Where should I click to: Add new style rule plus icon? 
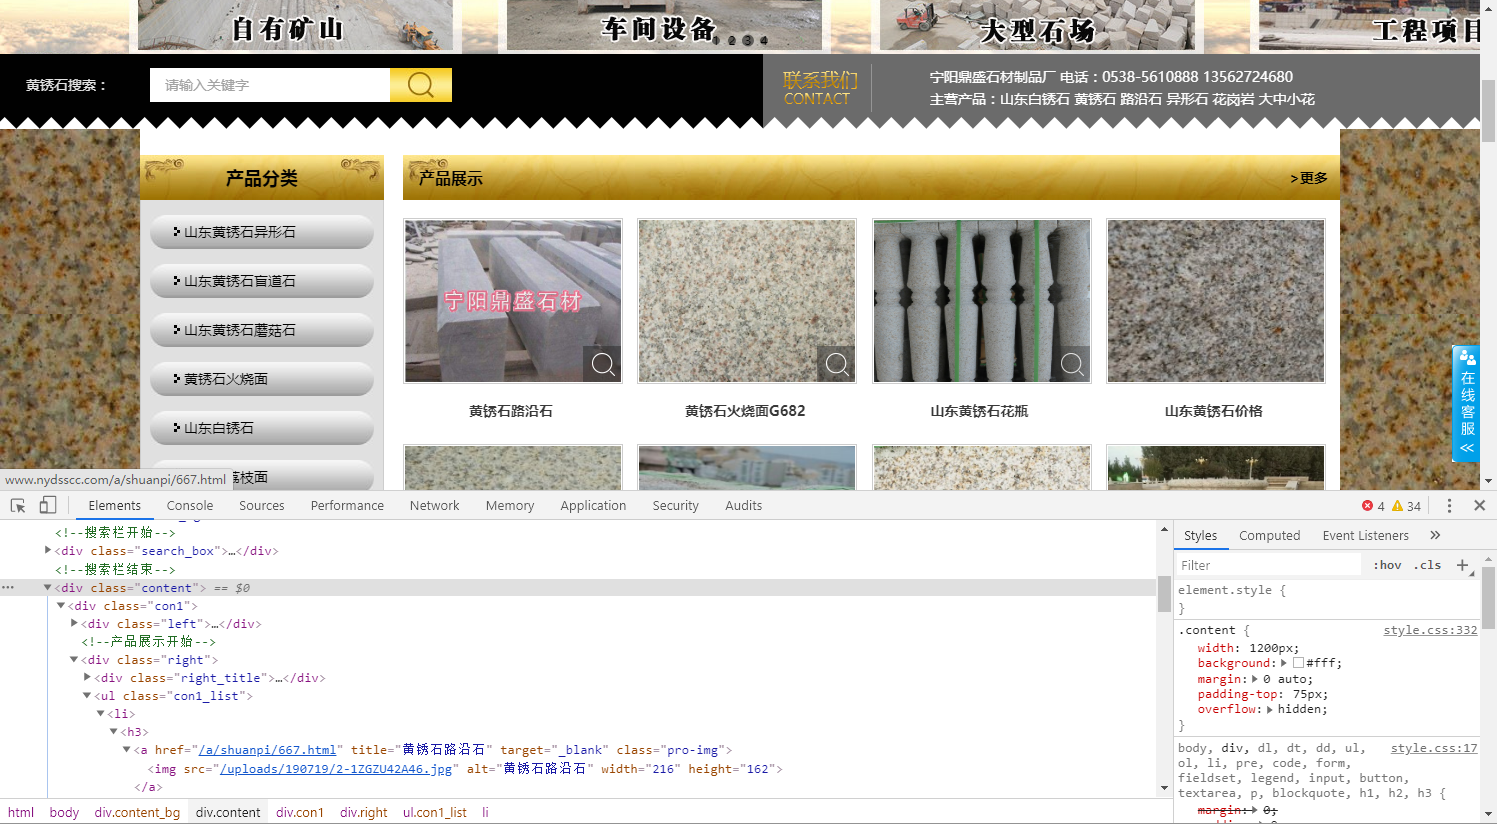pos(1462,565)
